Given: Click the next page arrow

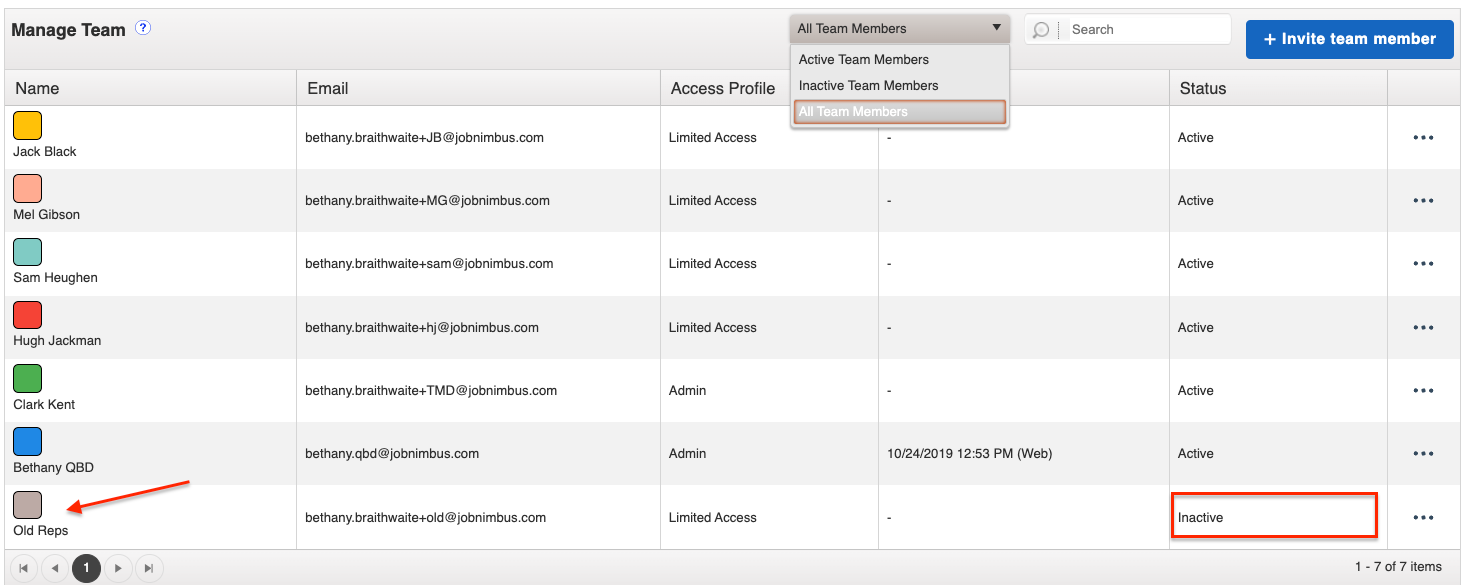Looking at the screenshot, I should (118, 567).
